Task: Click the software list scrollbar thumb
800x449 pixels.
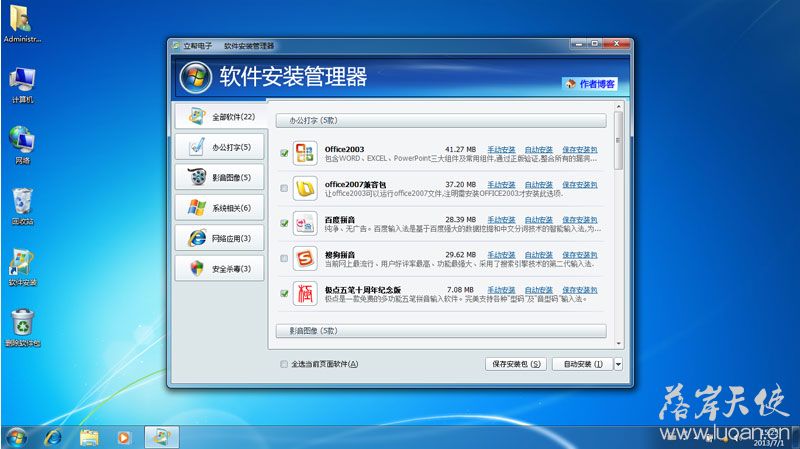Action: coord(618,140)
